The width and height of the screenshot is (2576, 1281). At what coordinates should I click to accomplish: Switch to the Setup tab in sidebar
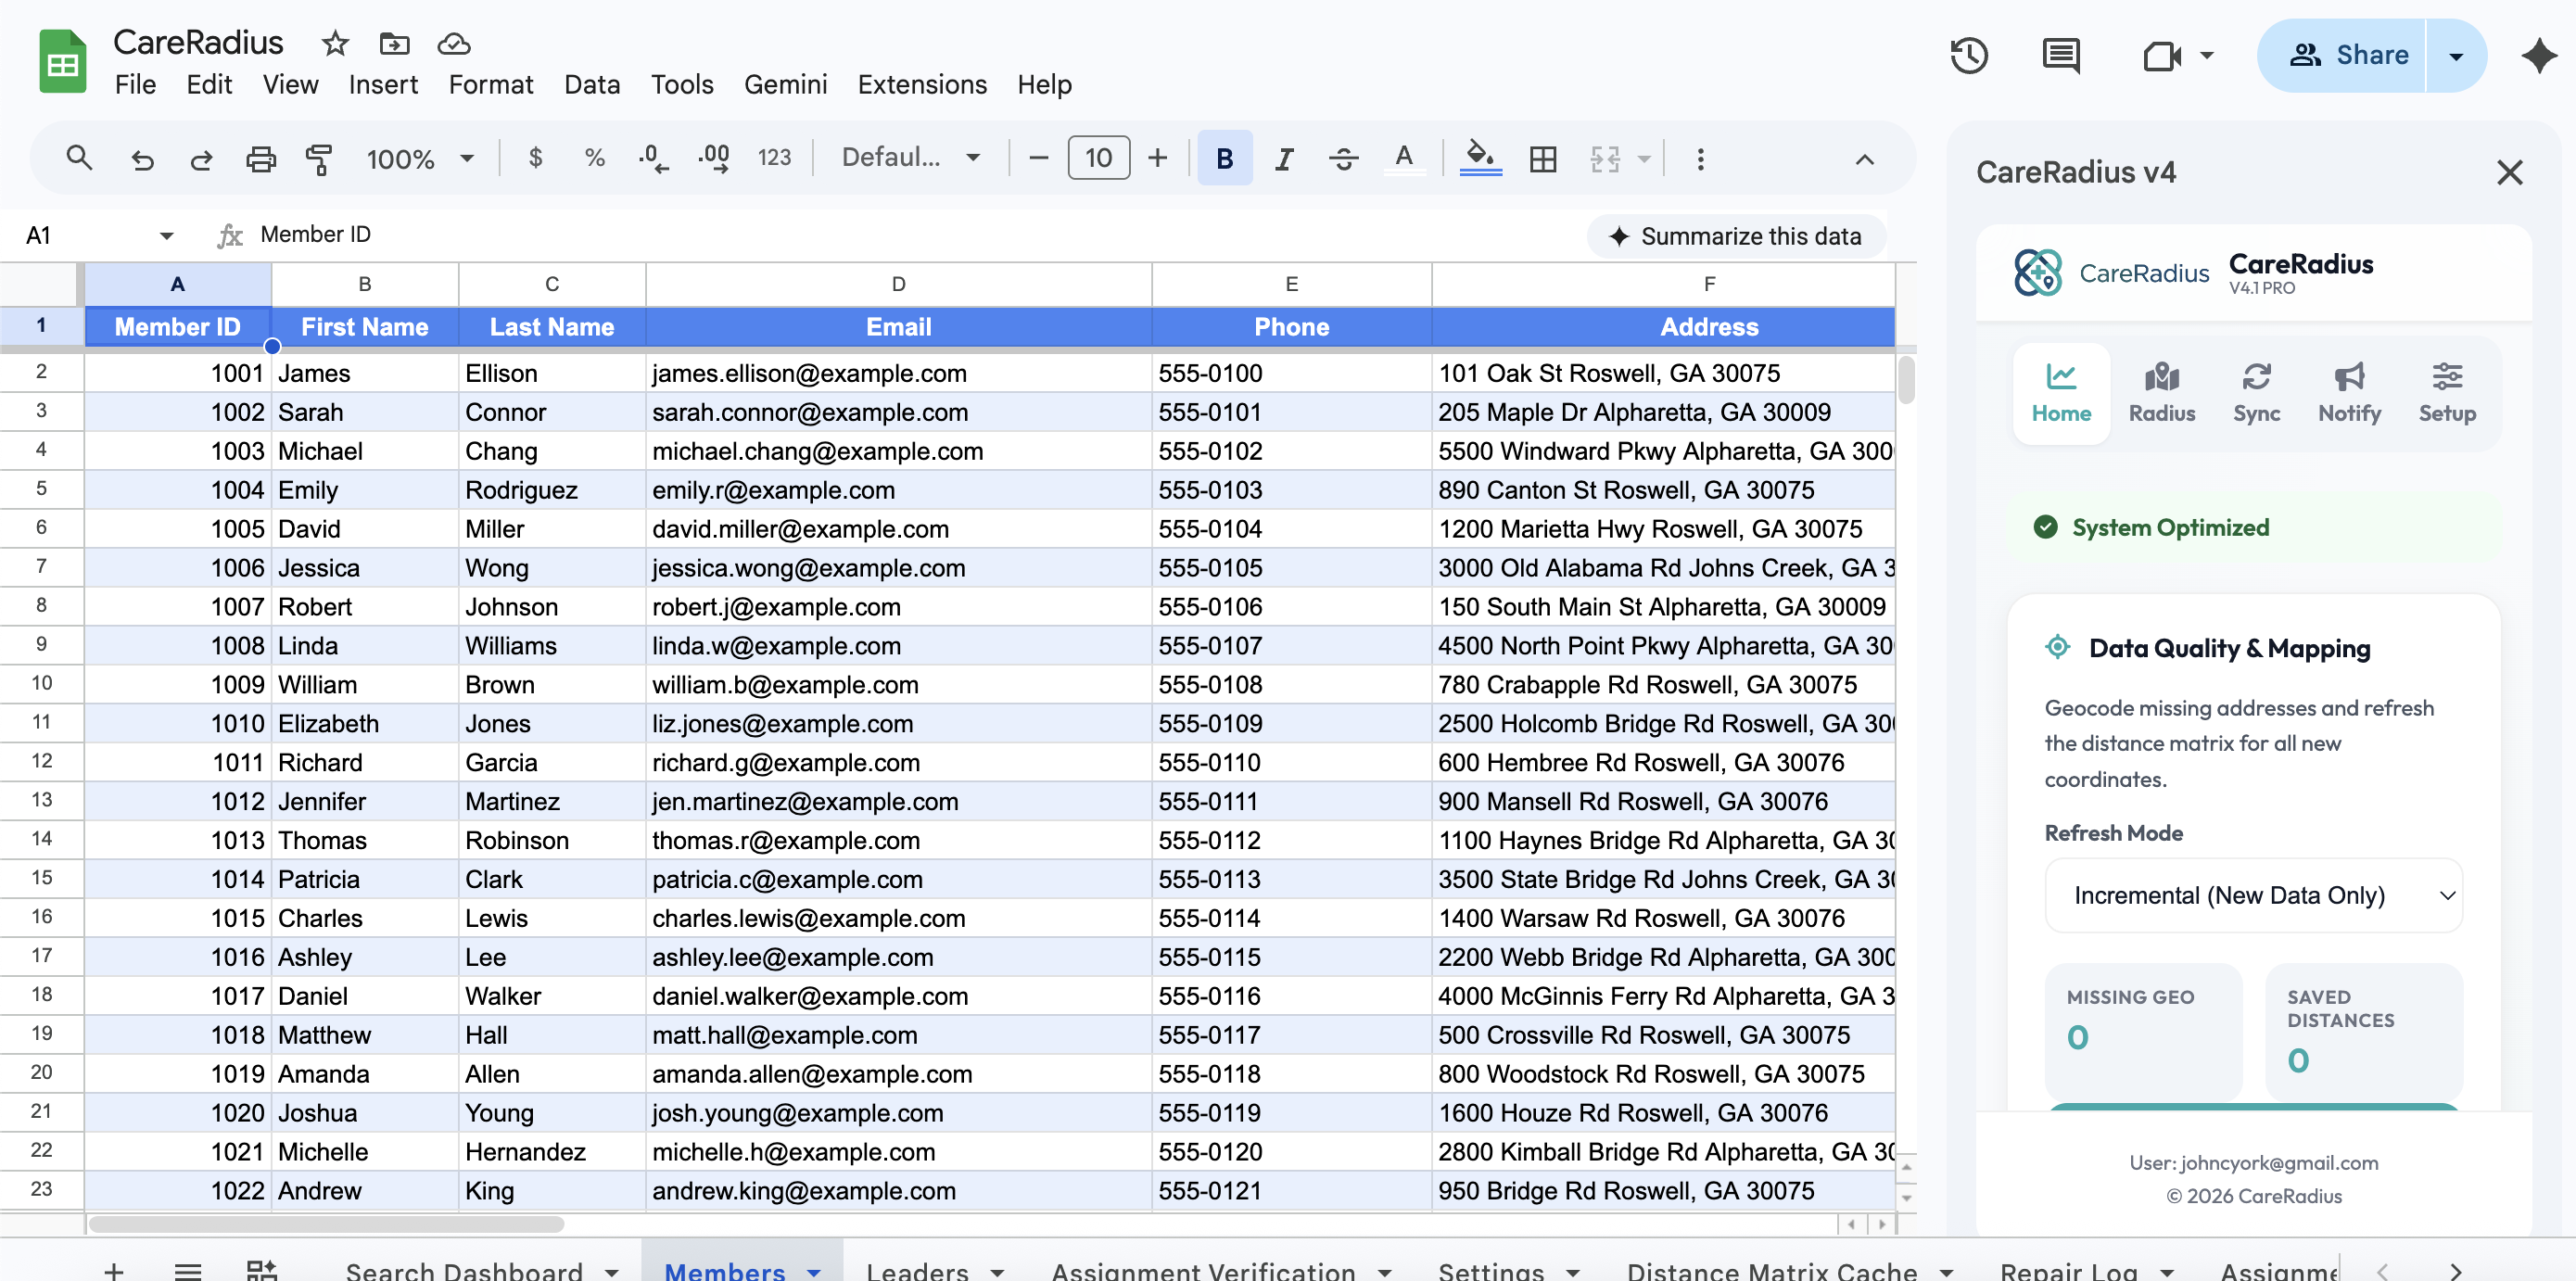[2446, 392]
